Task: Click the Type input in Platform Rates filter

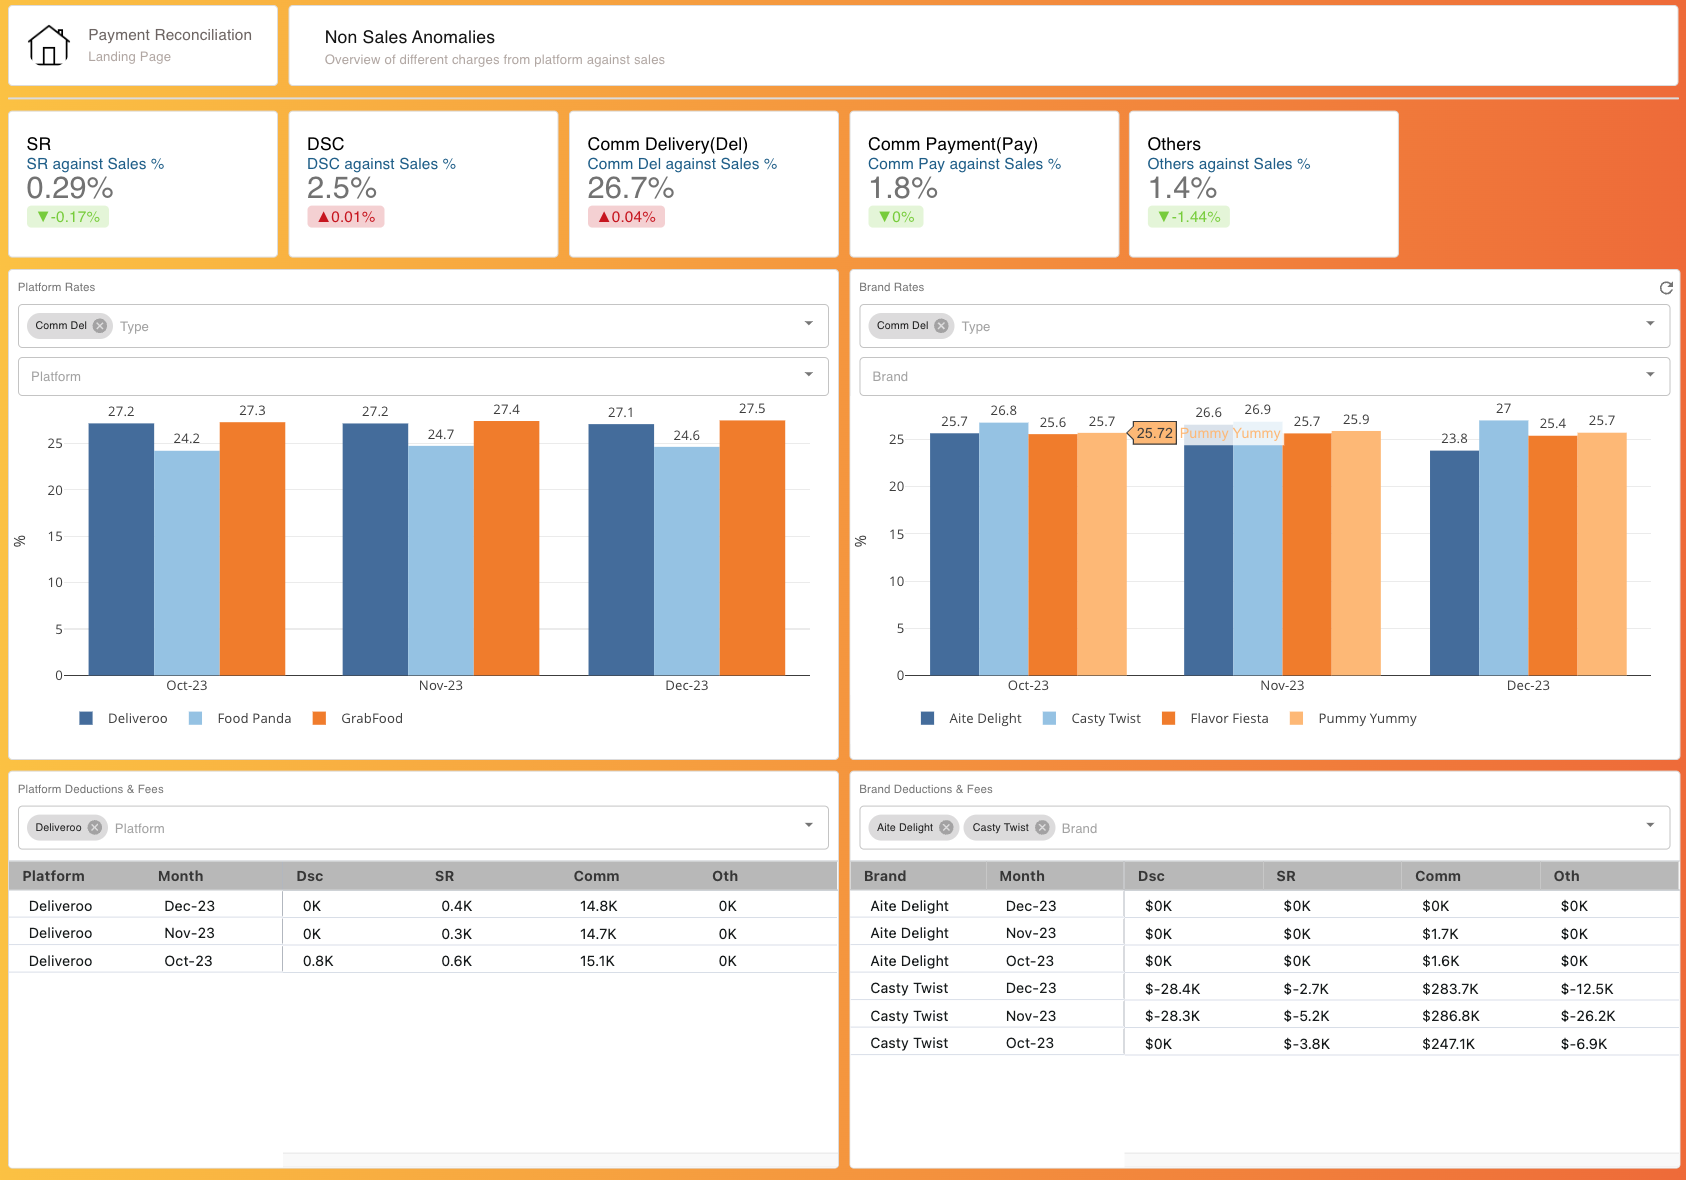Action: coord(455,326)
